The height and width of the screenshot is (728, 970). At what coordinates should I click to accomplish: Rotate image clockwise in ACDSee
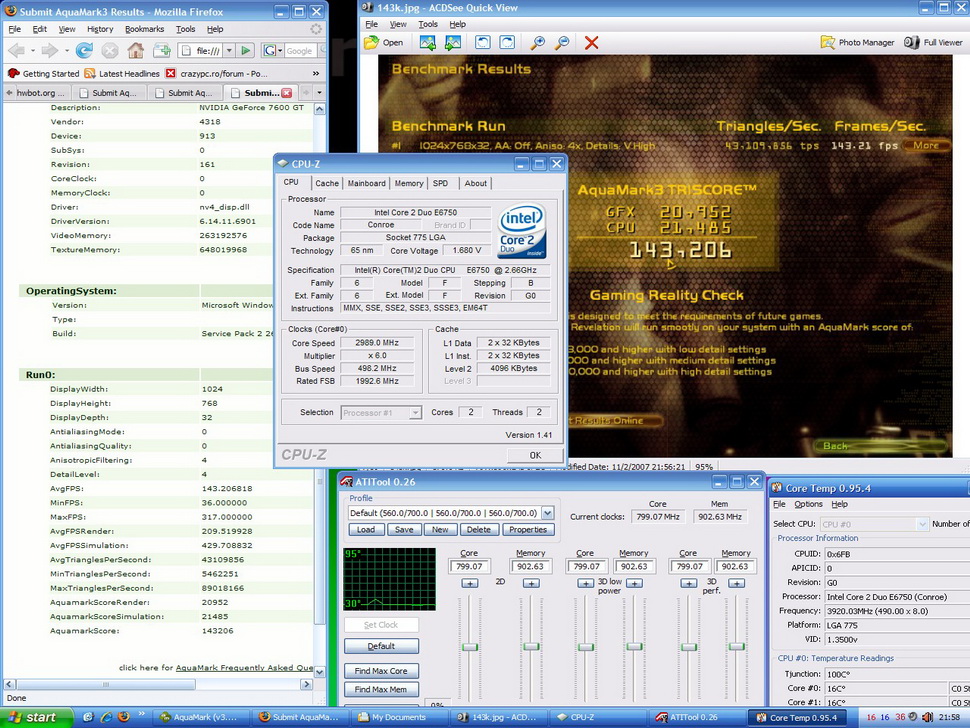(507, 43)
